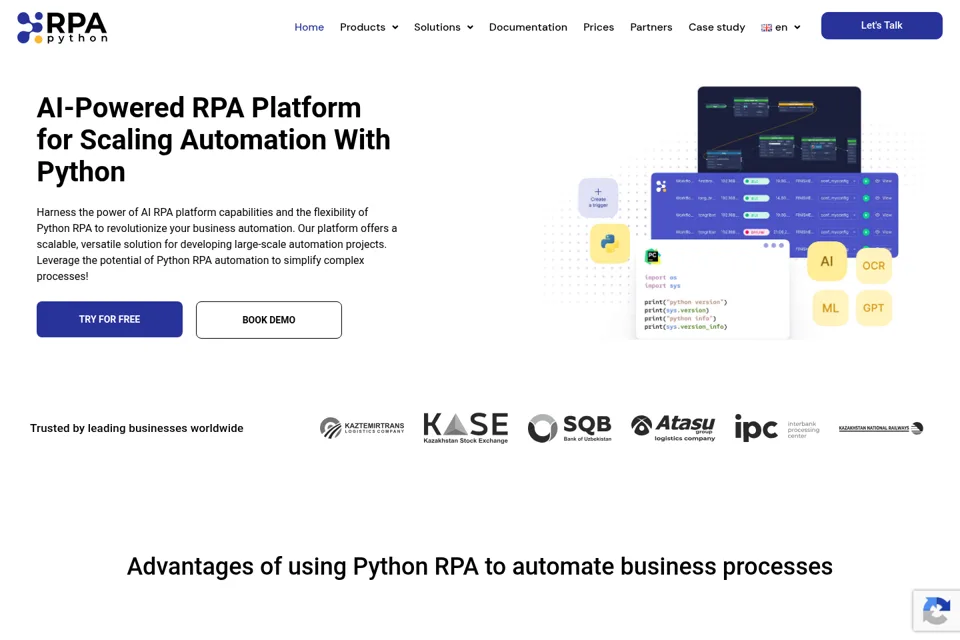This screenshot has height=640, width=960.
Task: Click the reCAPTCHA badge icon
Action: coord(936,611)
